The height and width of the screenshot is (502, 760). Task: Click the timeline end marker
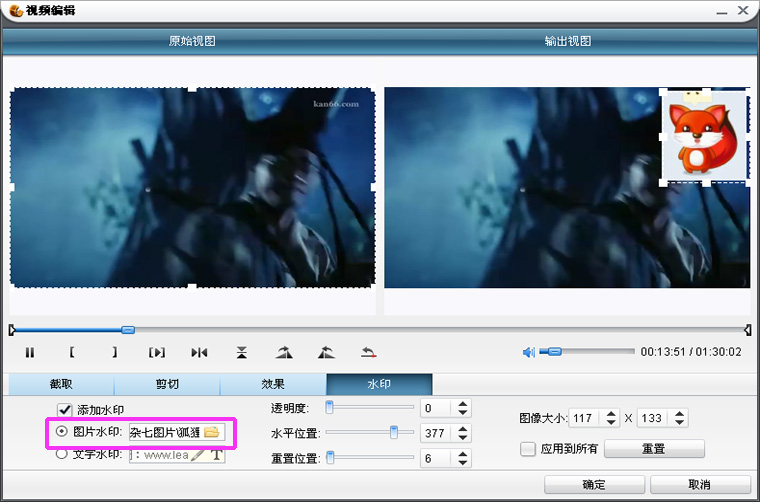[748, 330]
